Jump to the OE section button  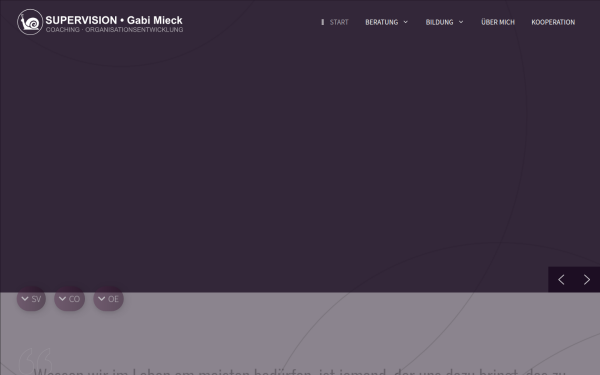coord(108,298)
